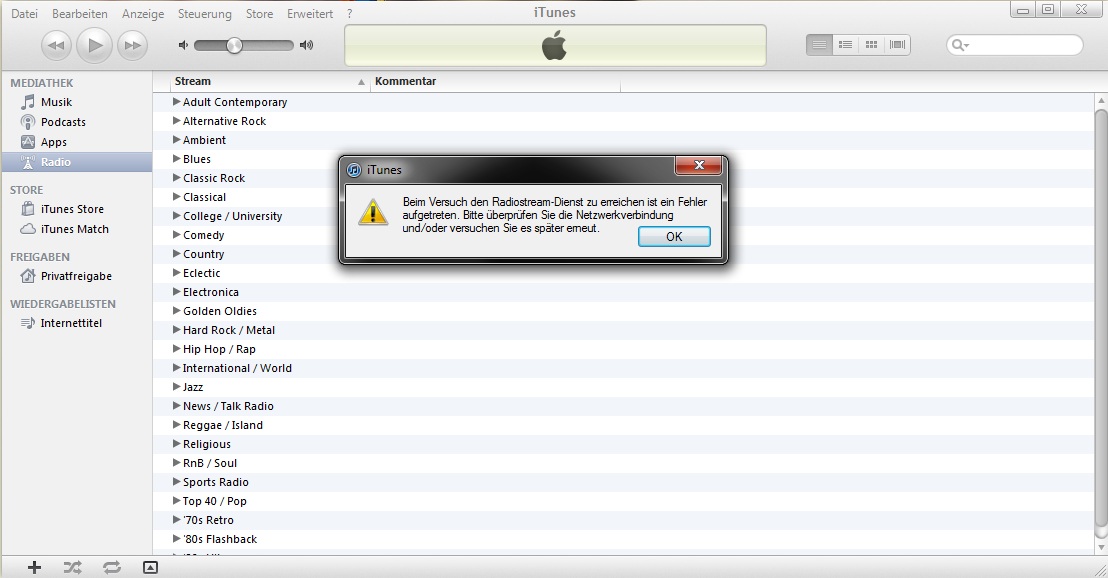
Task: Show the artwork viewer panel
Action: click(150, 567)
